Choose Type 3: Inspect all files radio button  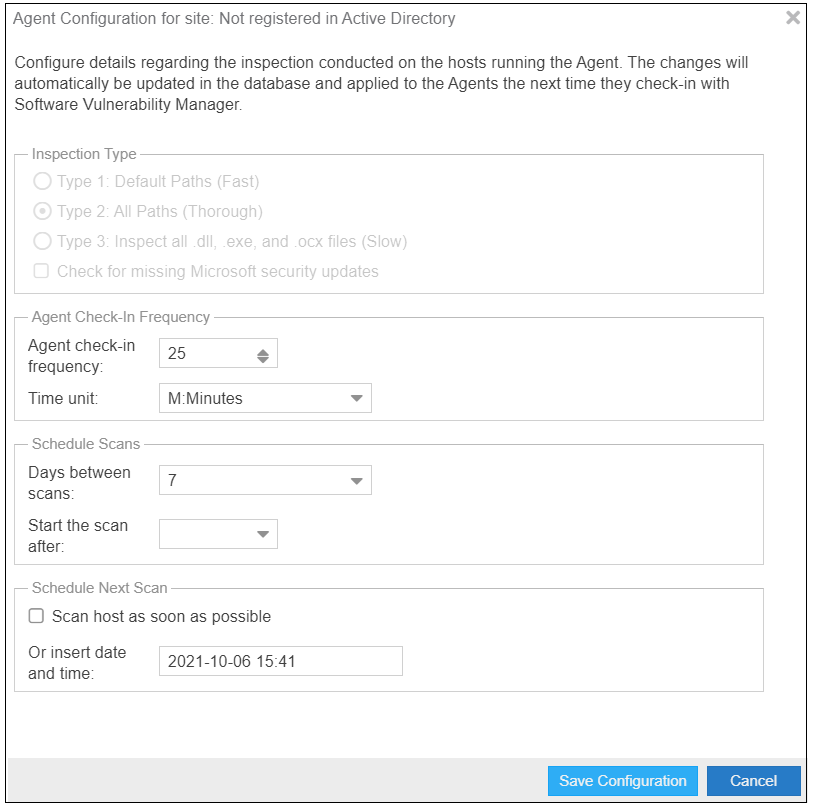point(42,241)
